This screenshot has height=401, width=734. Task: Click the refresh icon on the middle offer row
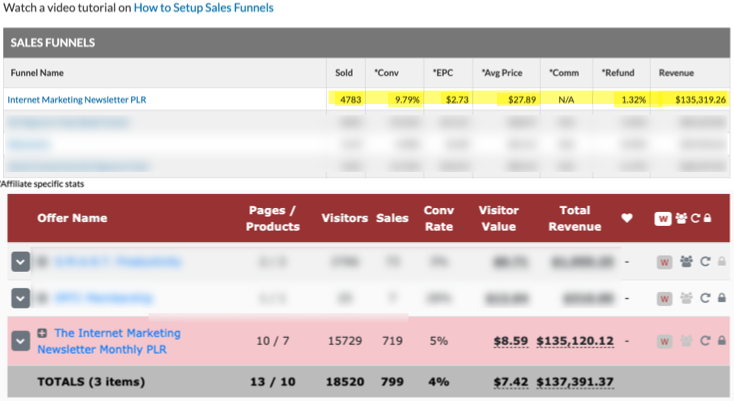[x=705, y=298]
